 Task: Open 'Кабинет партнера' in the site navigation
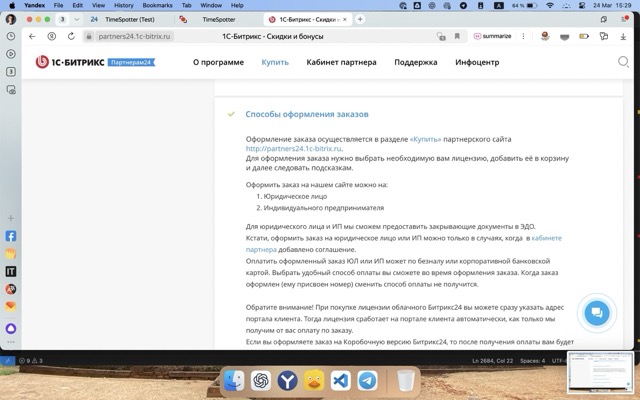pos(341,62)
